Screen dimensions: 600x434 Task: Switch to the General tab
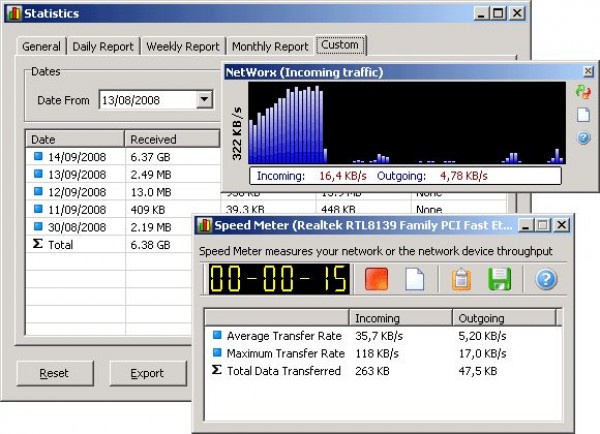tap(42, 47)
